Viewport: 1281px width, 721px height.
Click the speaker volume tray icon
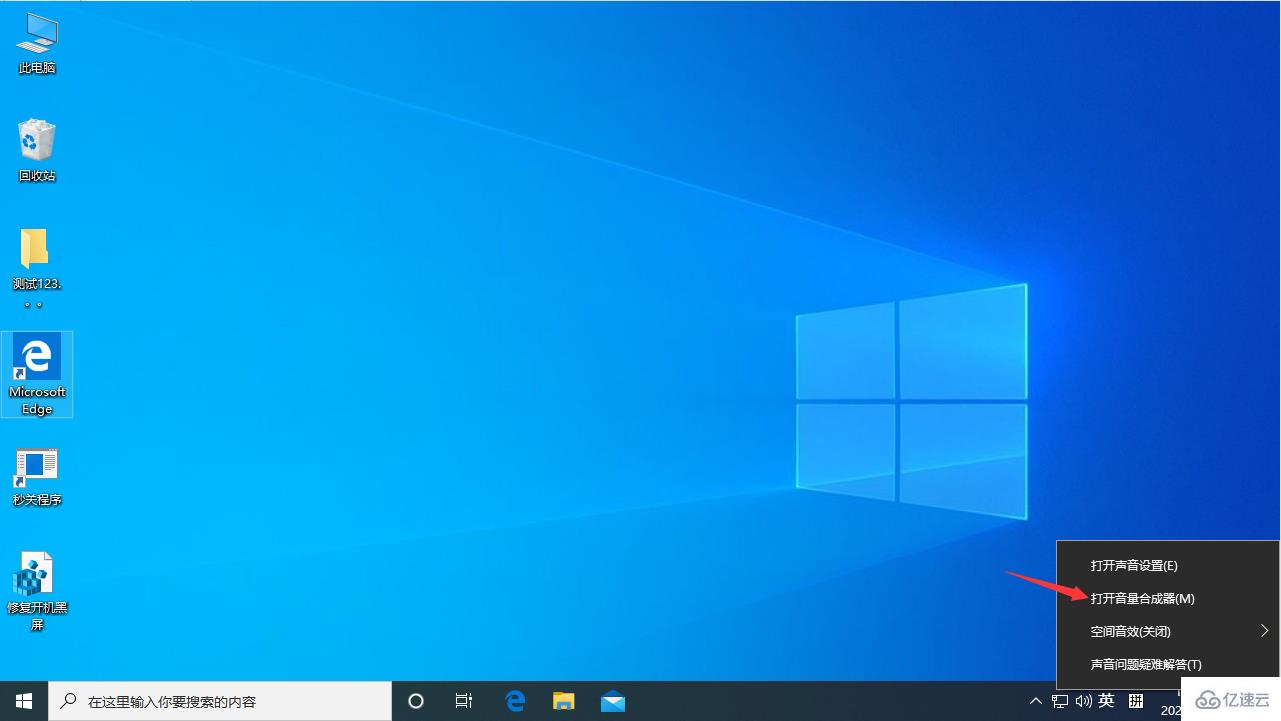[x=1083, y=701]
